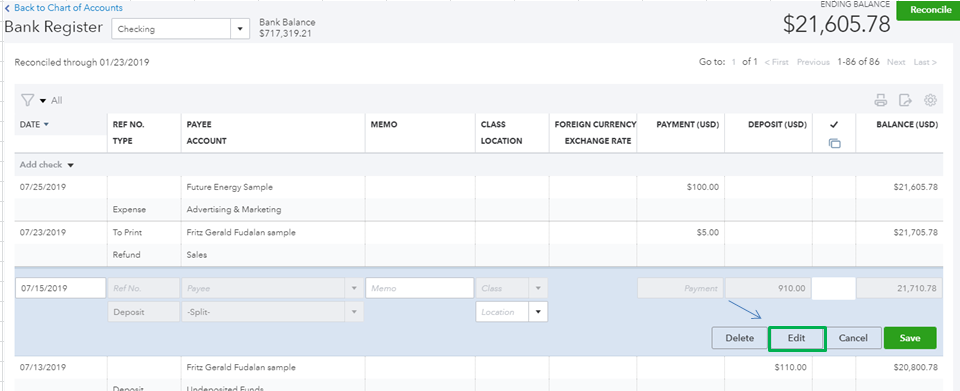The height and width of the screenshot is (391, 960).
Task: Click the funnel filter icon
Action: pyautogui.click(x=28, y=100)
